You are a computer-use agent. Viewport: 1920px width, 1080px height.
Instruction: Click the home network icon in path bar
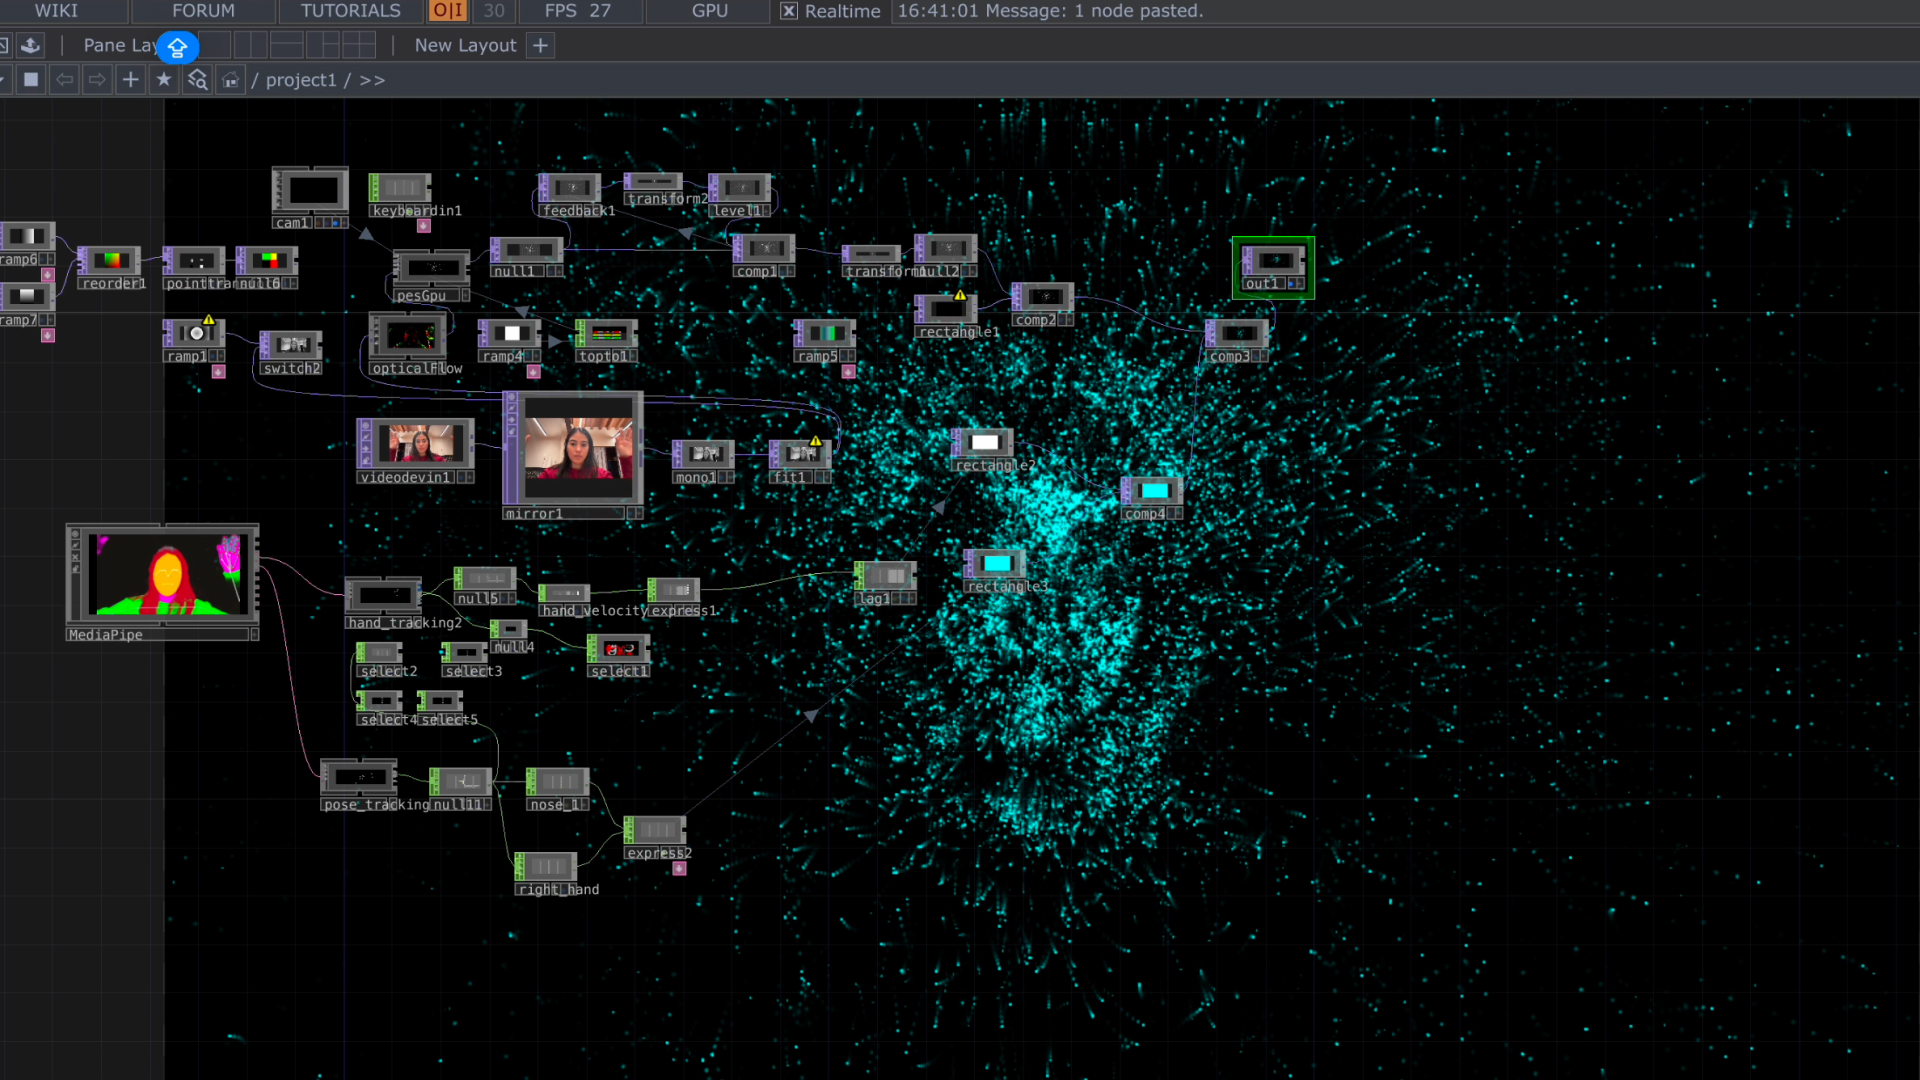tap(231, 80)
